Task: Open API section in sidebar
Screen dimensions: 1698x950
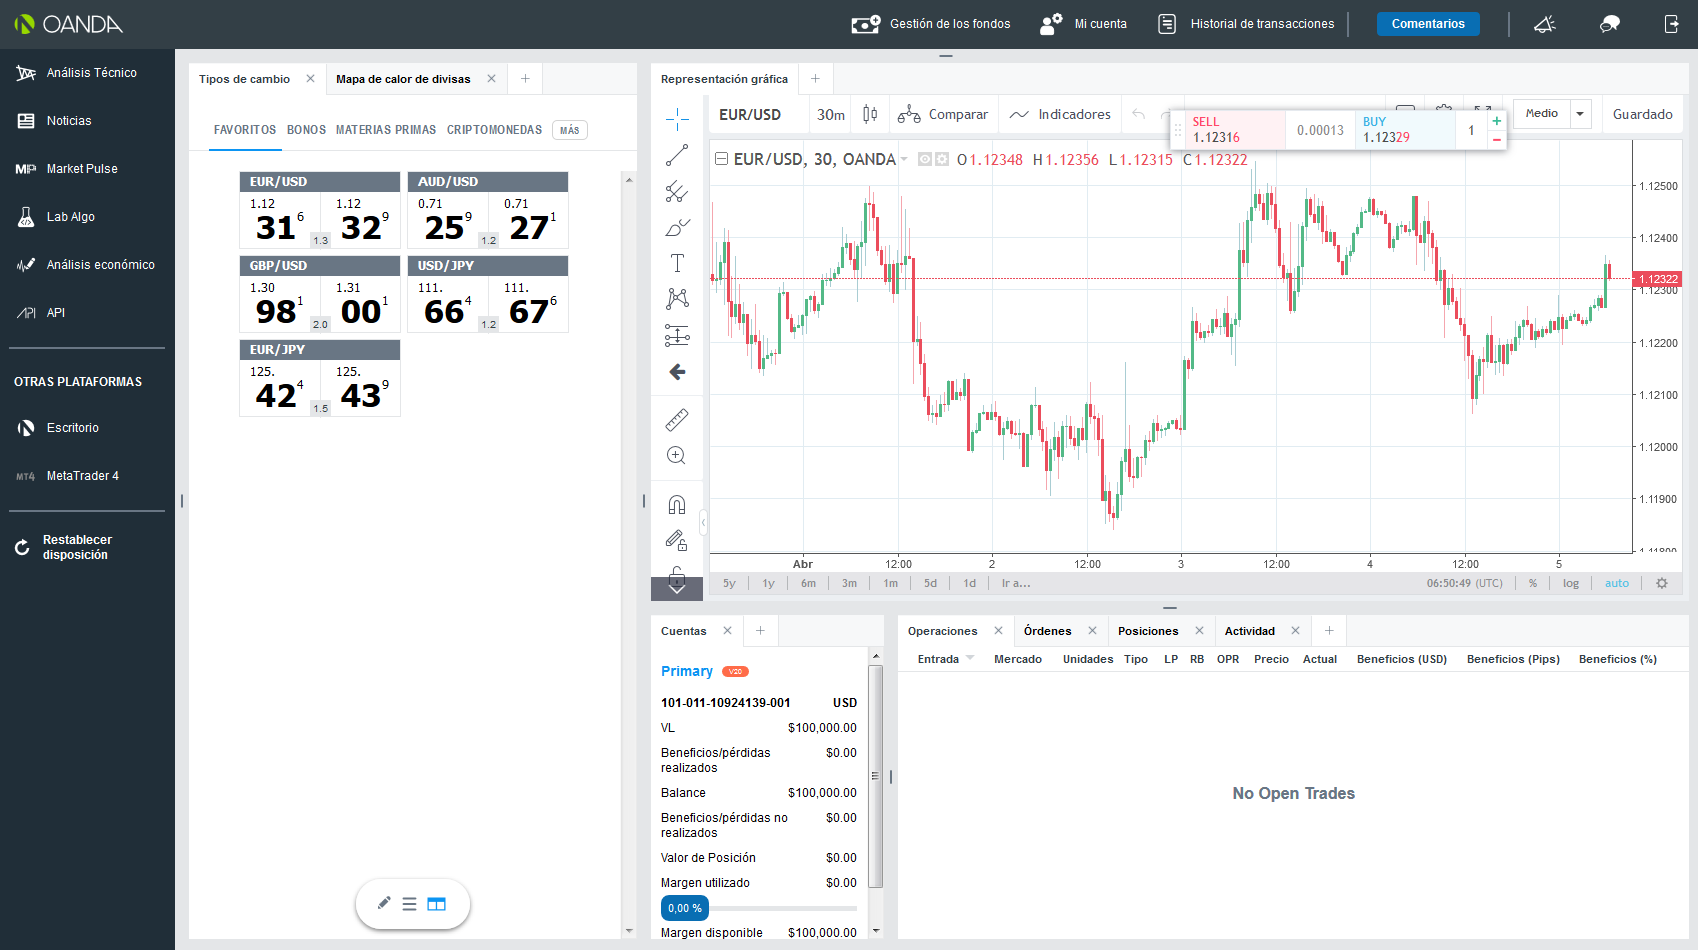Action: [x=41, y=313]
